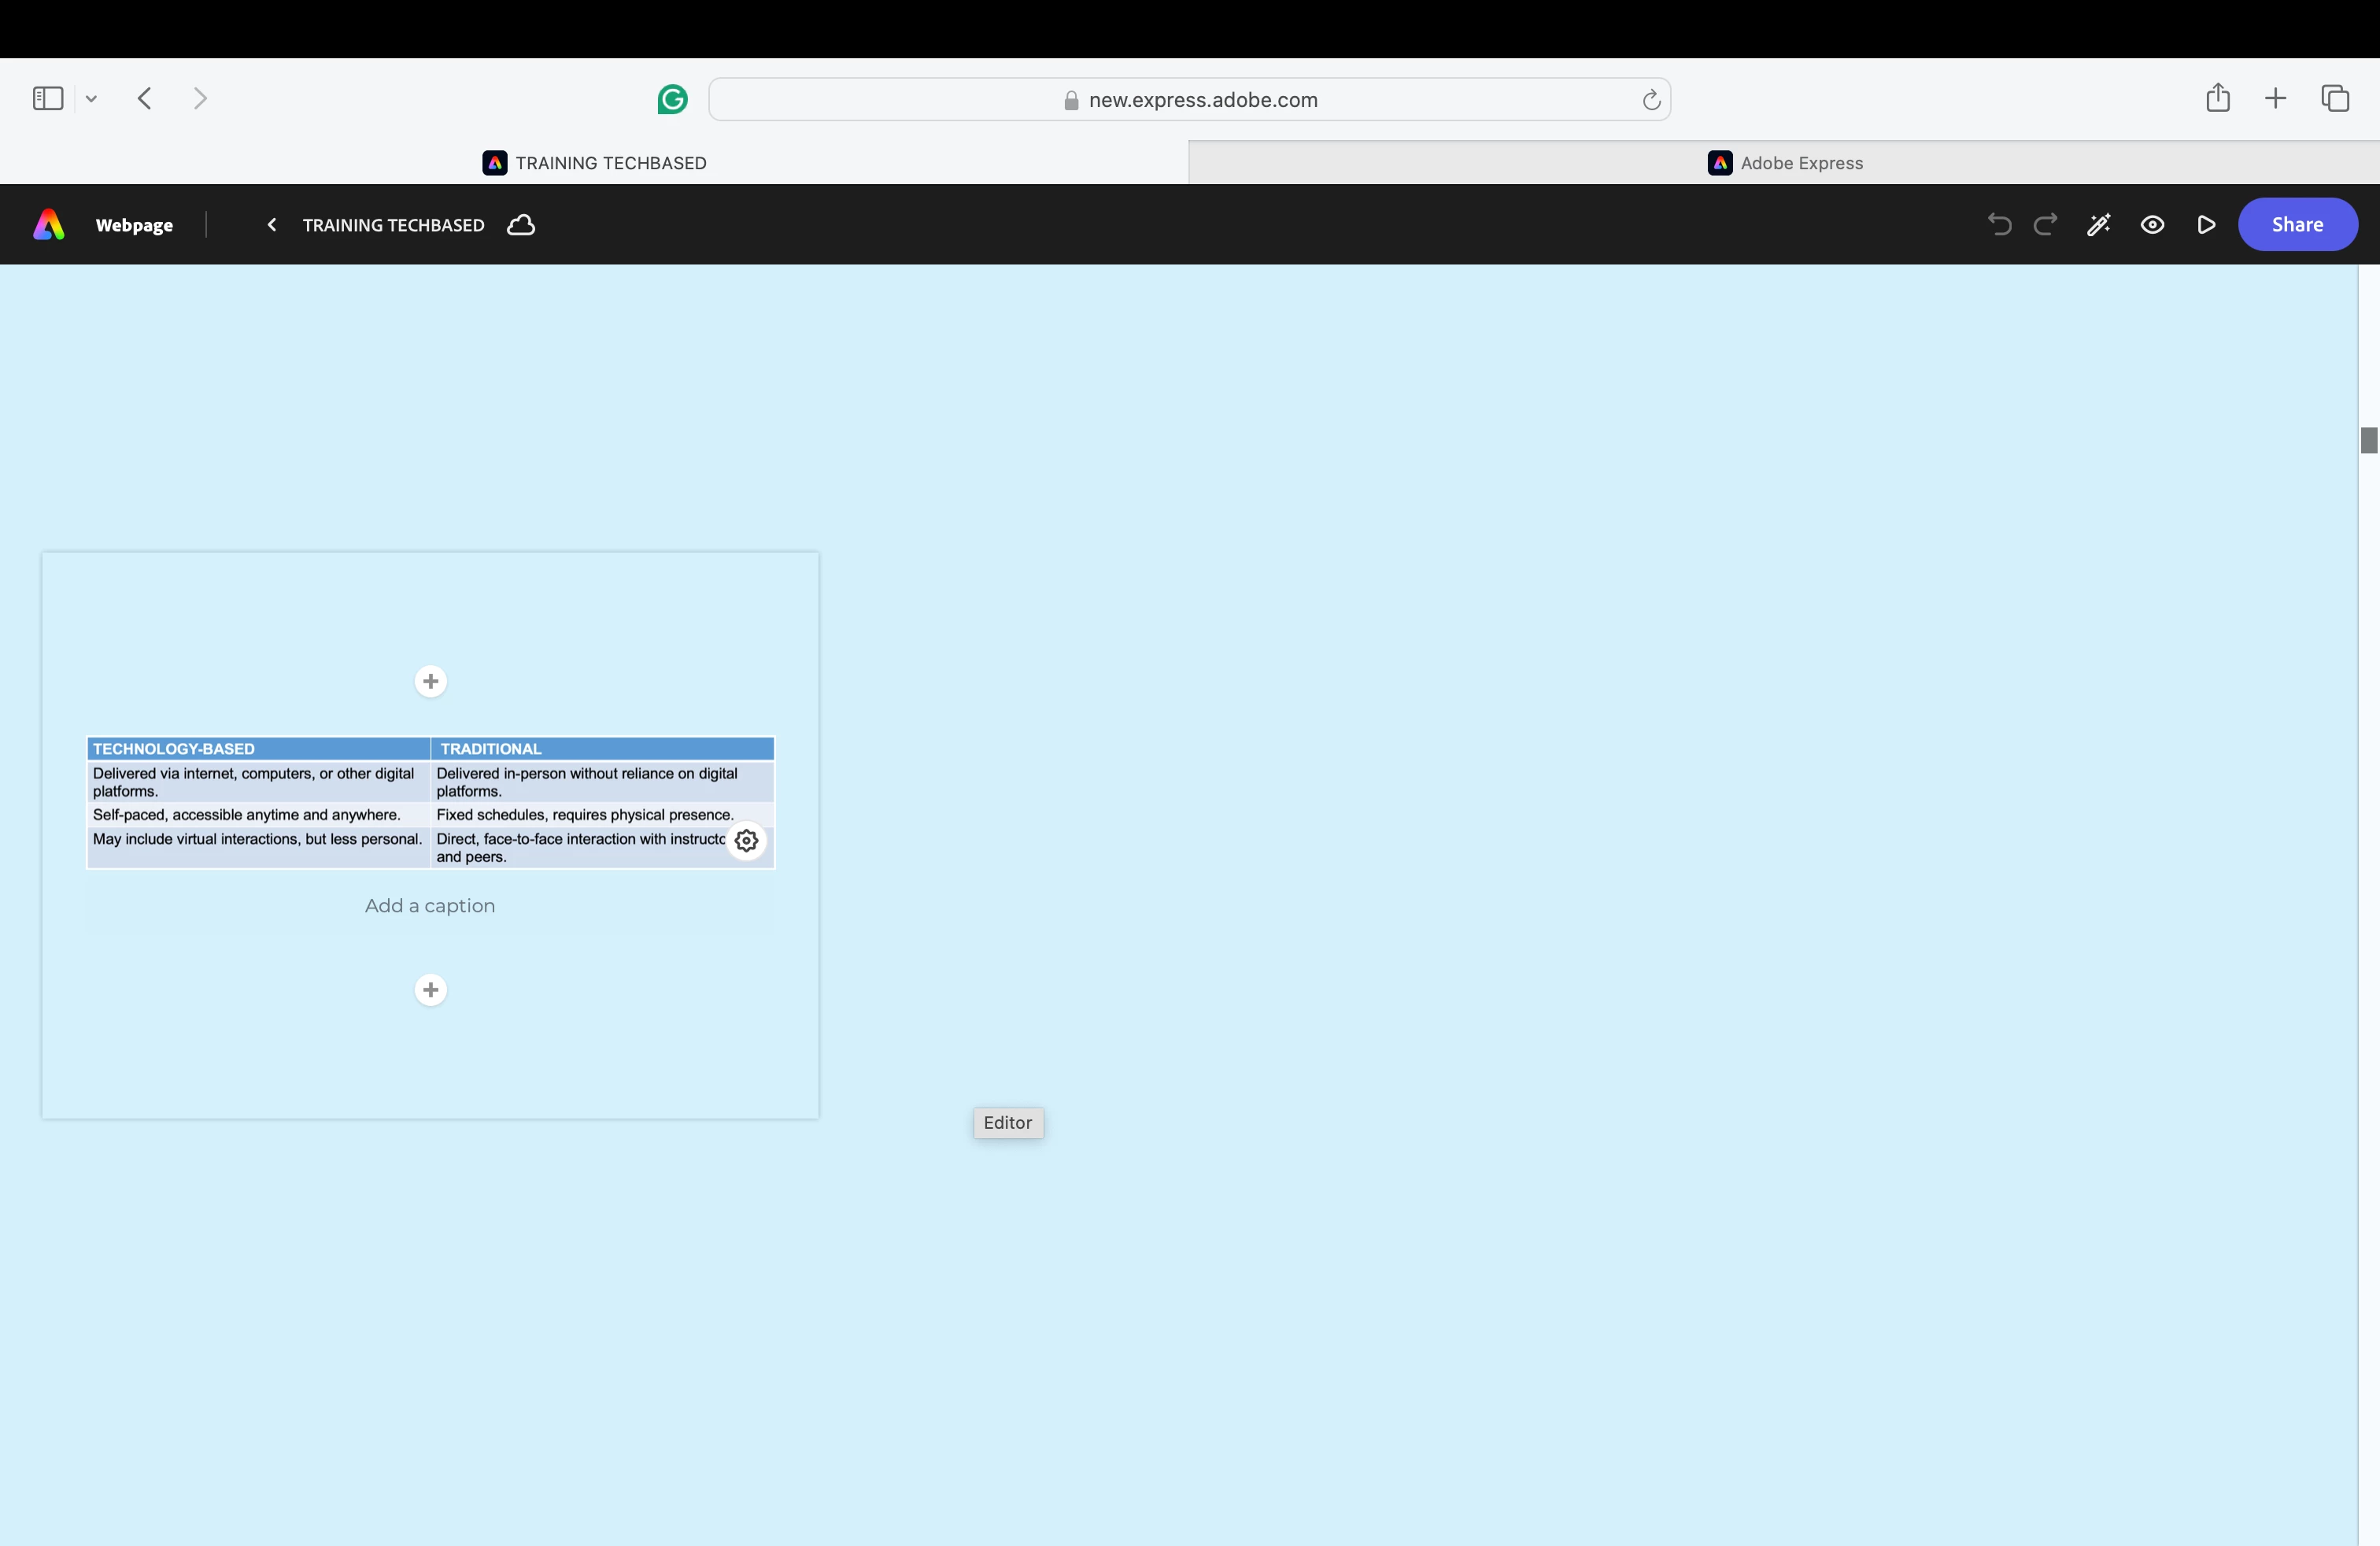This screenshot has width=2380, height=1546.
Task: Expand the sidebar dropdown chevron
Action: coord(91,98)
